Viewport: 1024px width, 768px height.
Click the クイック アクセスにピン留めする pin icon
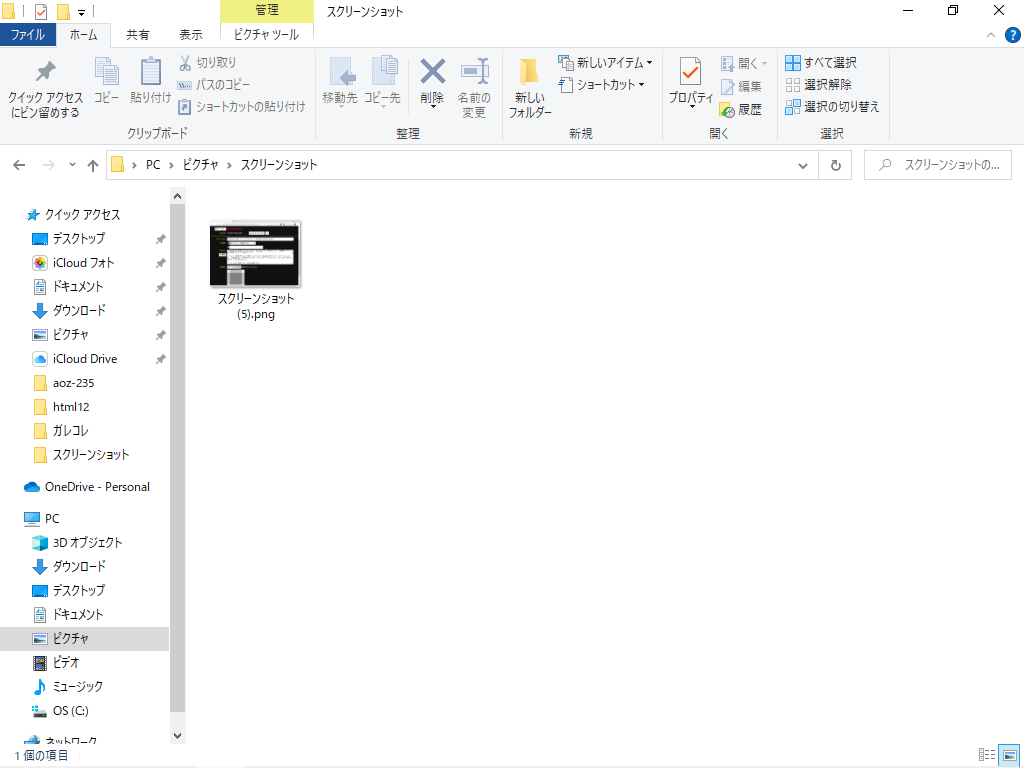coord(45,72)
